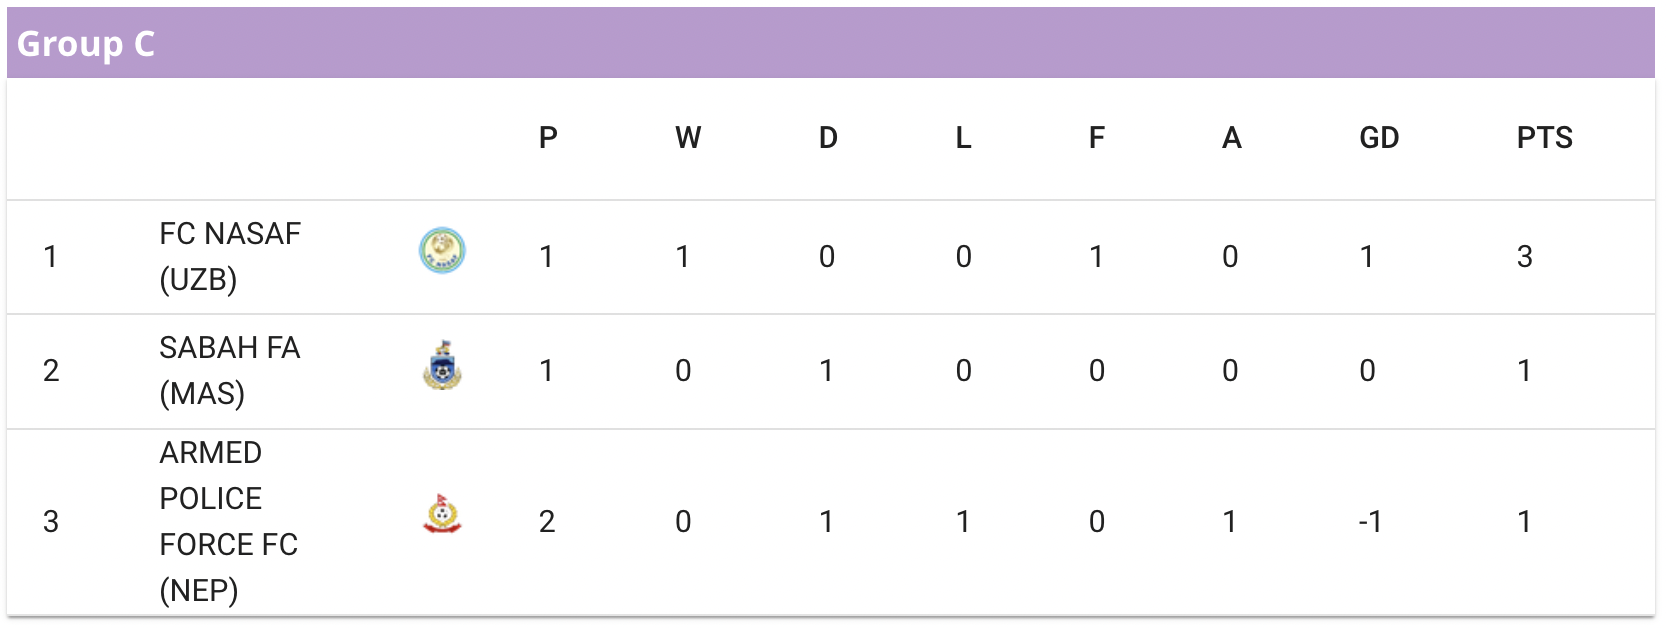
Task: Open the FC NASAF (UZB) team link
Action: (x=230, y=256)
